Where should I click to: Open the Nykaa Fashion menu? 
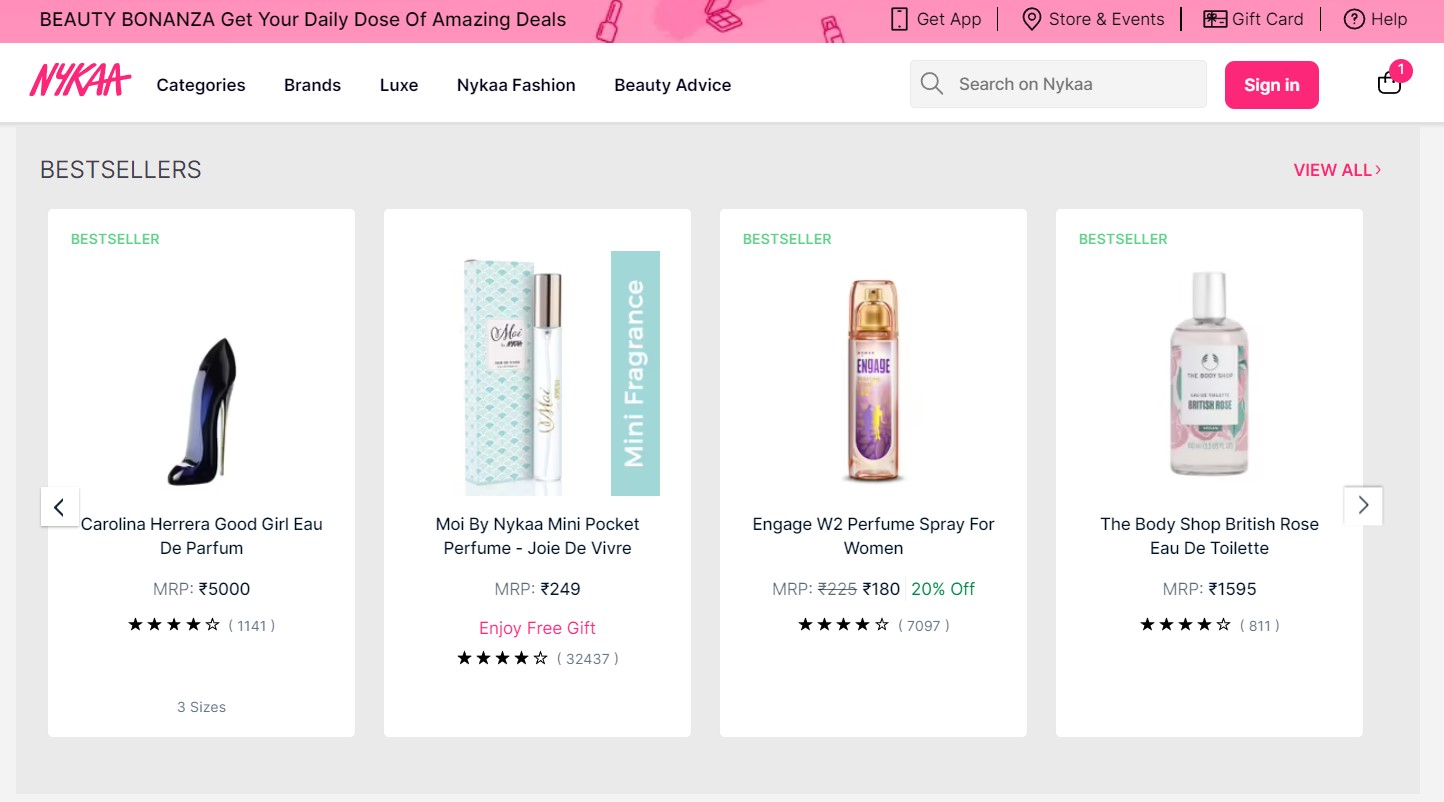pyautogui.click(x=516, y=85)
